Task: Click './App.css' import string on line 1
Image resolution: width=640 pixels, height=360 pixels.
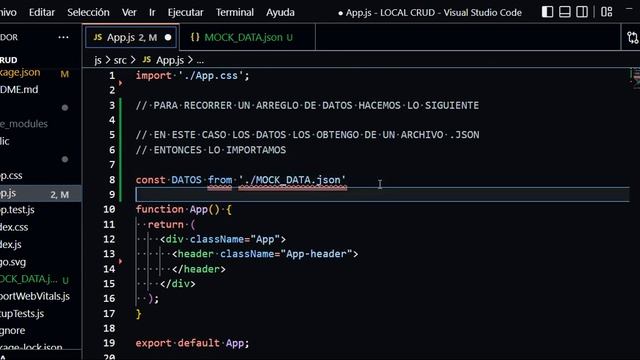Action: pos(211,76)
